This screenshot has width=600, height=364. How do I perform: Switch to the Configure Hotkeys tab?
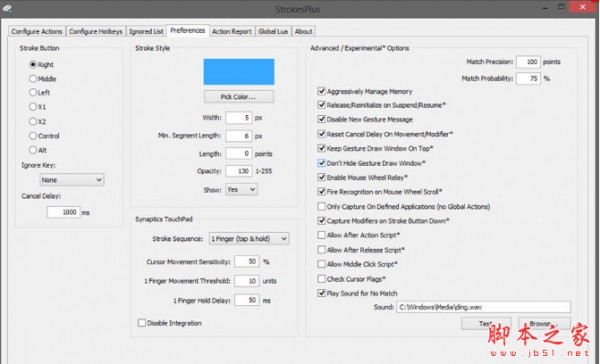(x=96, y=31)
